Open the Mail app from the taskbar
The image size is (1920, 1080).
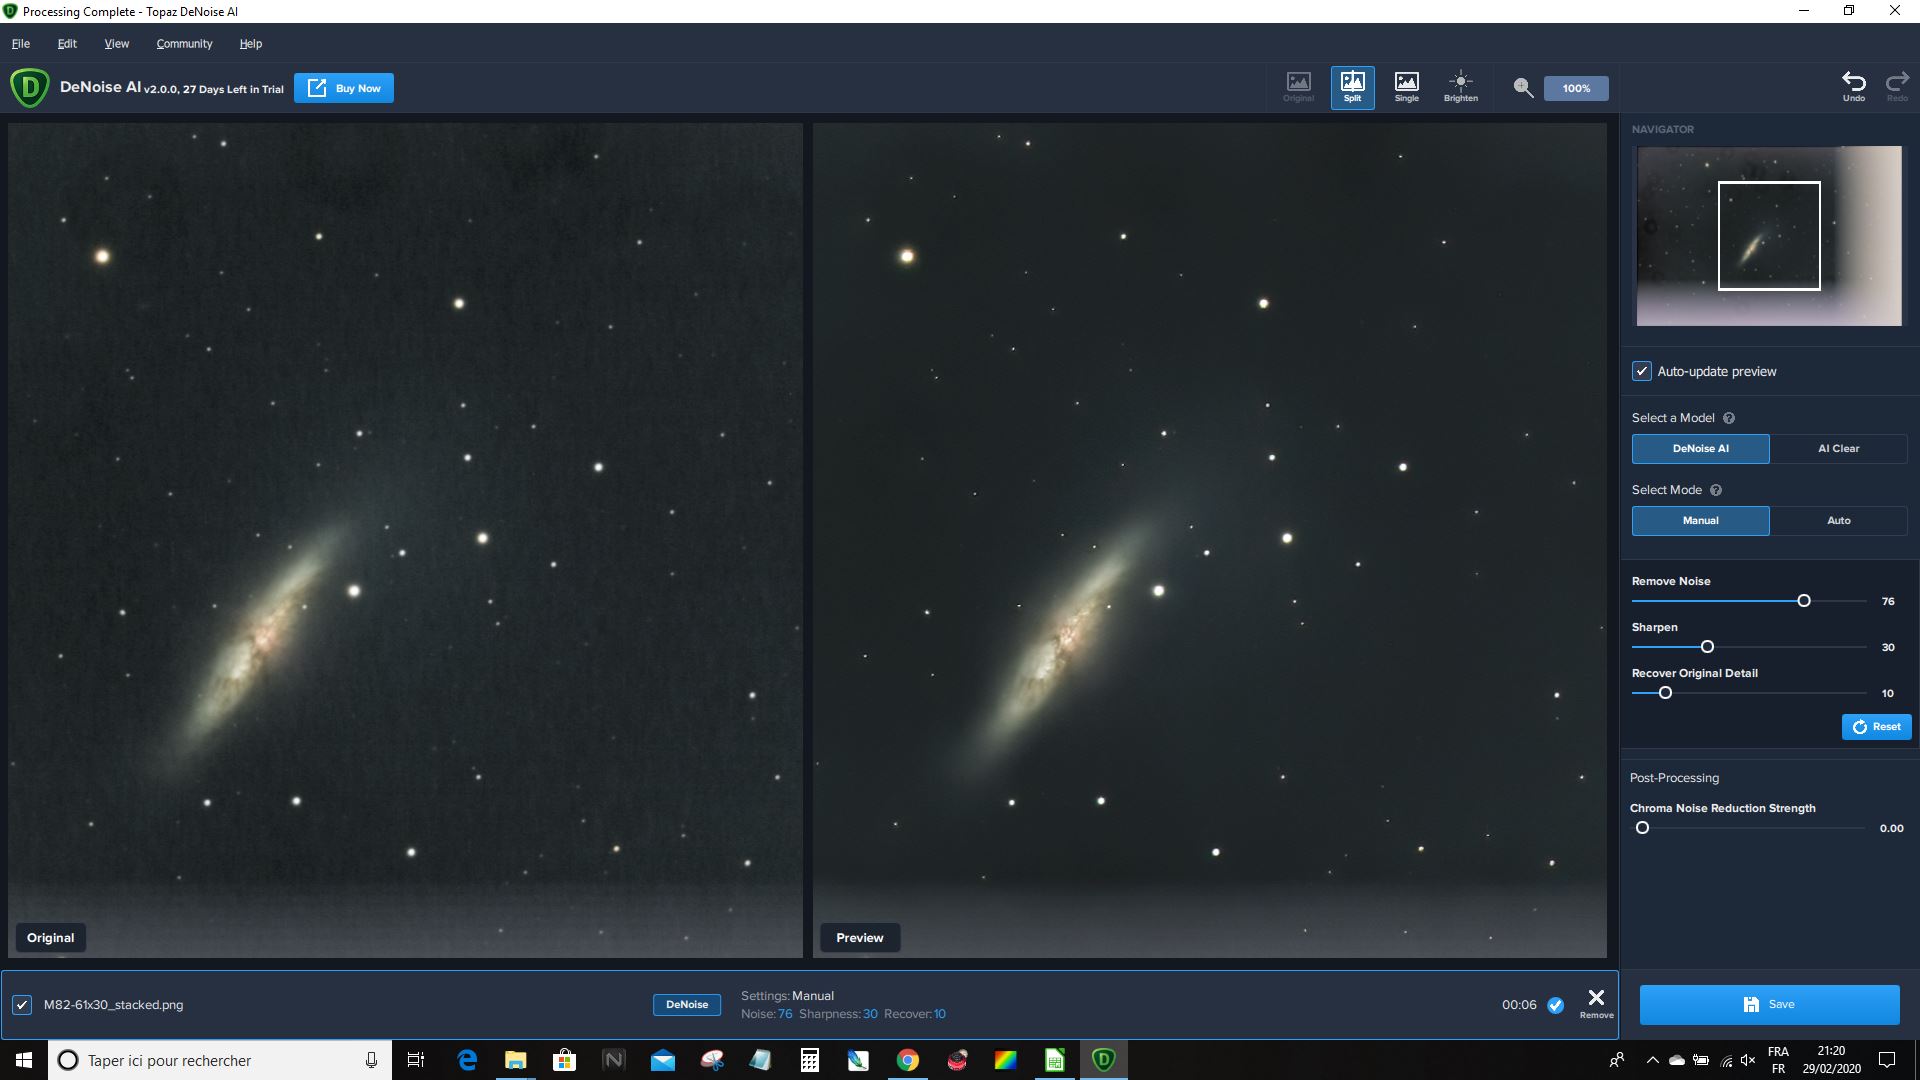click(x=662, y=1060)
